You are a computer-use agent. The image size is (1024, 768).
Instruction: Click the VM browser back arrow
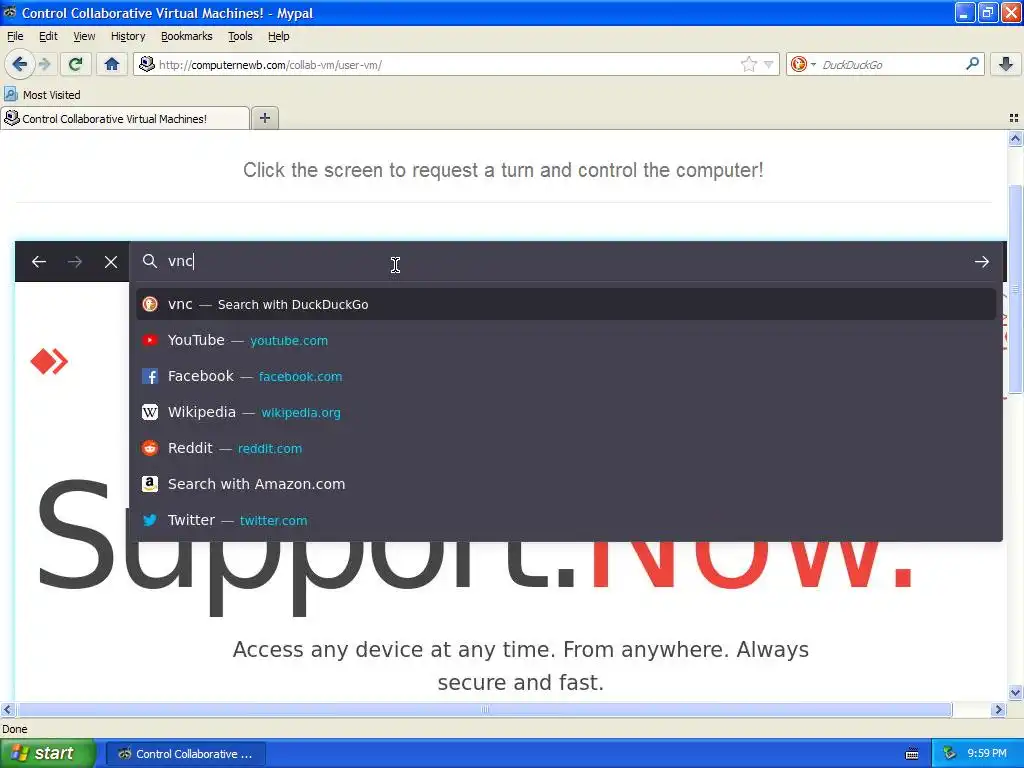tap(39, 262)
